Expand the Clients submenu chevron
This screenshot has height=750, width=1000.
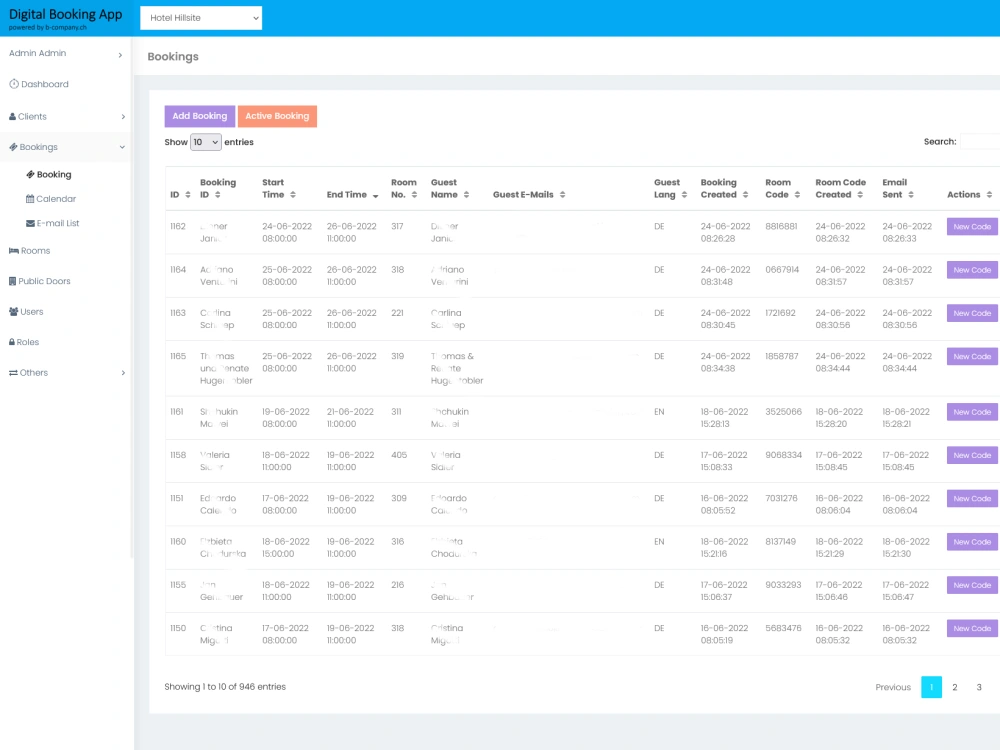click(x=123, y=117)
